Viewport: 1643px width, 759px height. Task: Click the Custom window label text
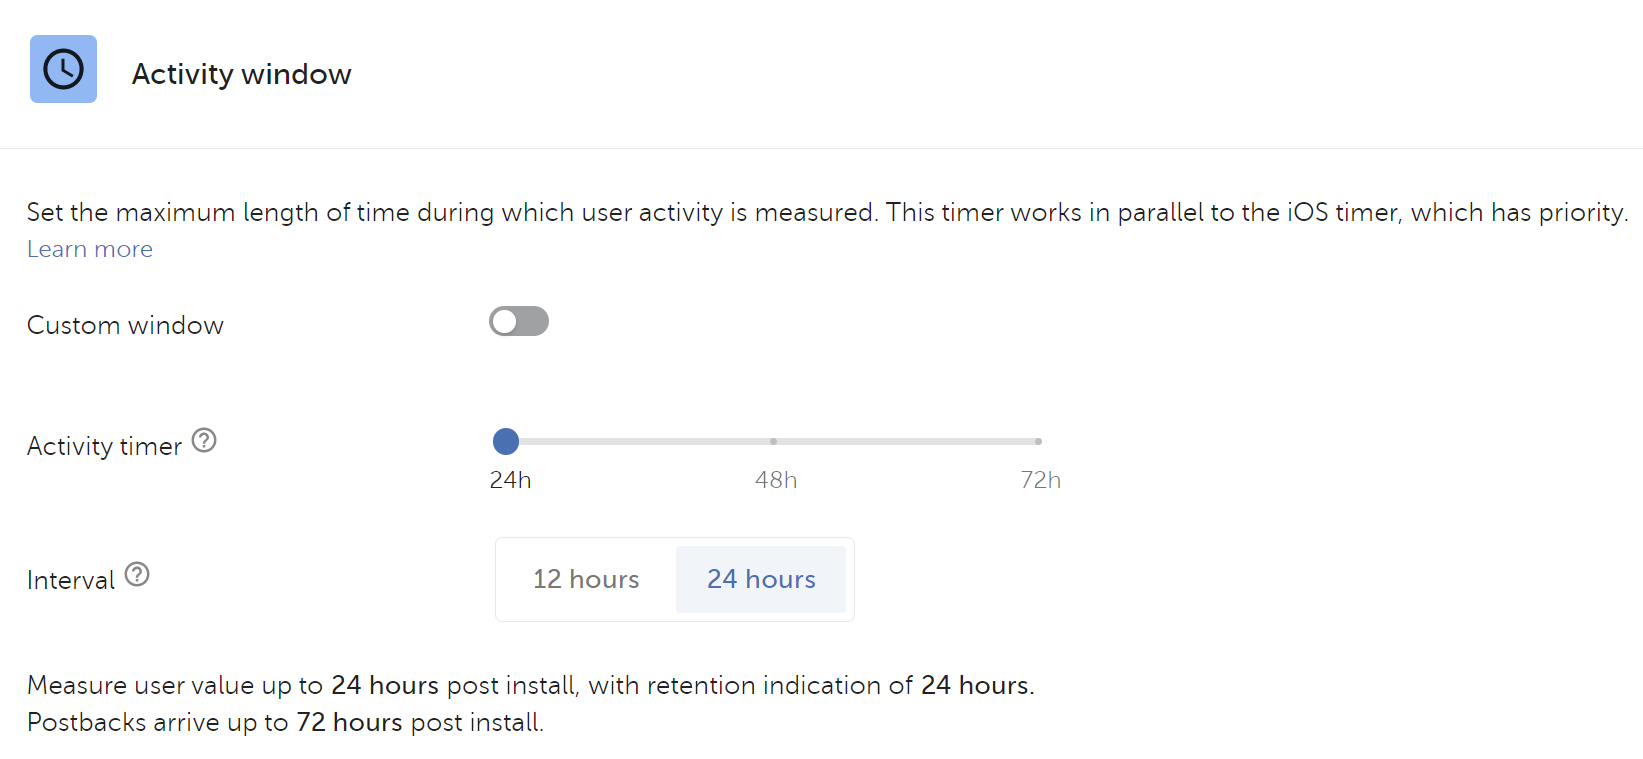coord(125,325)
